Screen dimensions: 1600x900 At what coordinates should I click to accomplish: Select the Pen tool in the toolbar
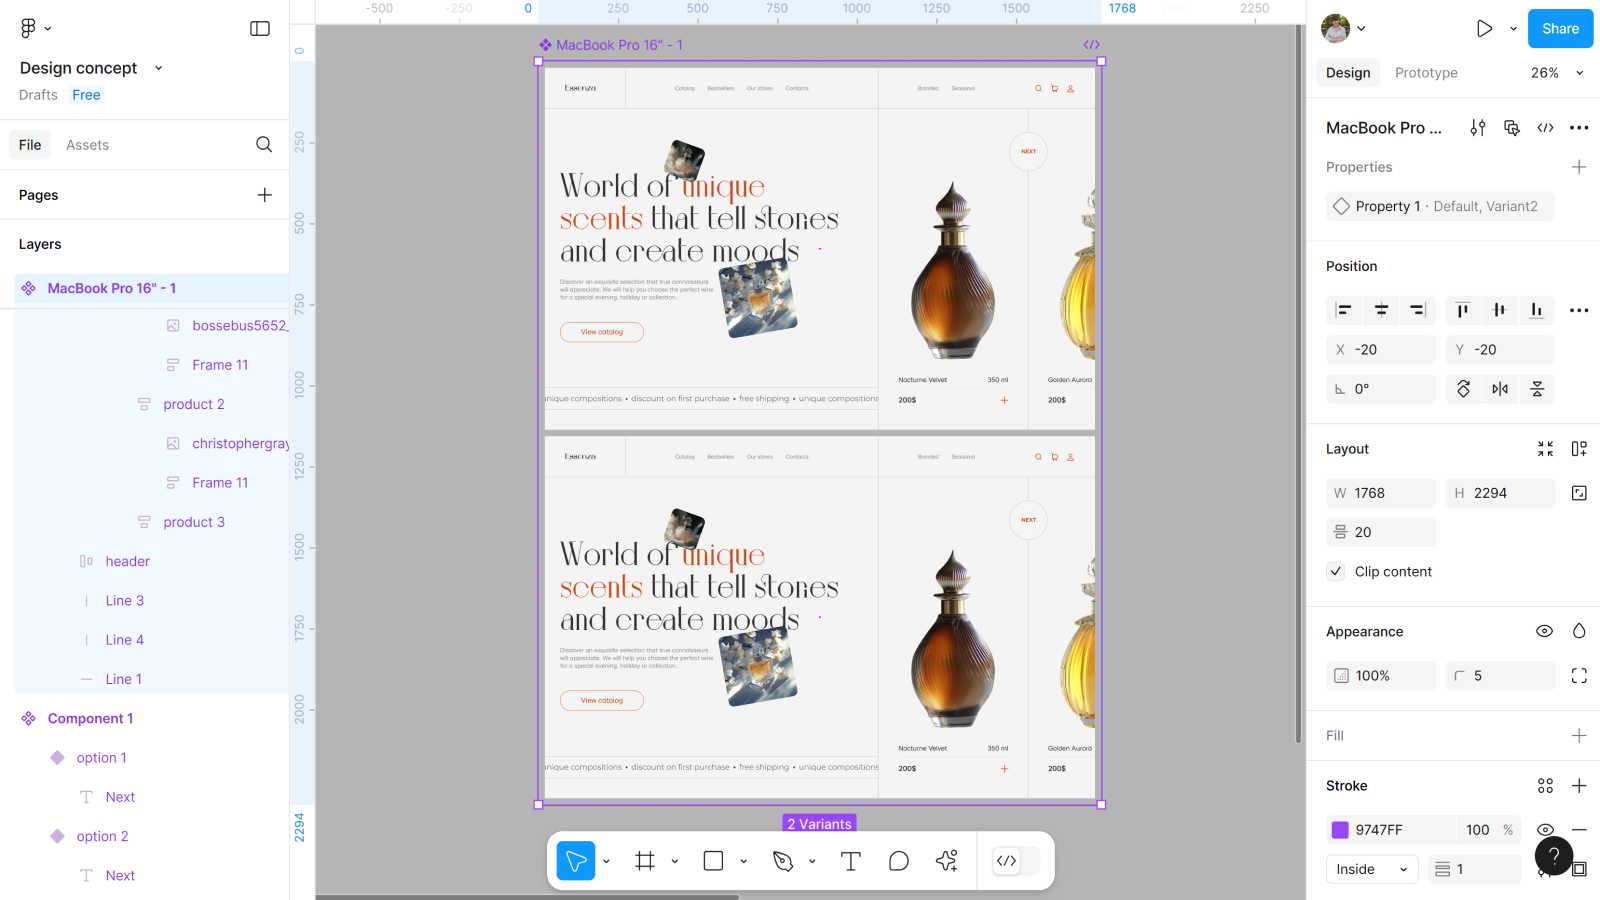tap(783, 861)
